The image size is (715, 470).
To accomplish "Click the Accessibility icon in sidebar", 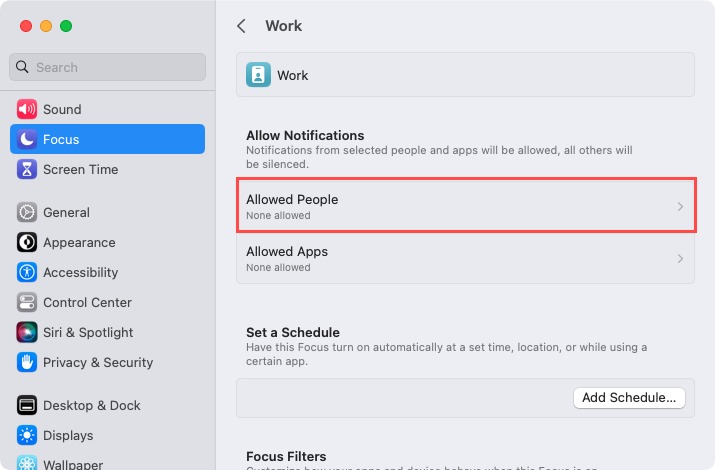I will 27,272.
